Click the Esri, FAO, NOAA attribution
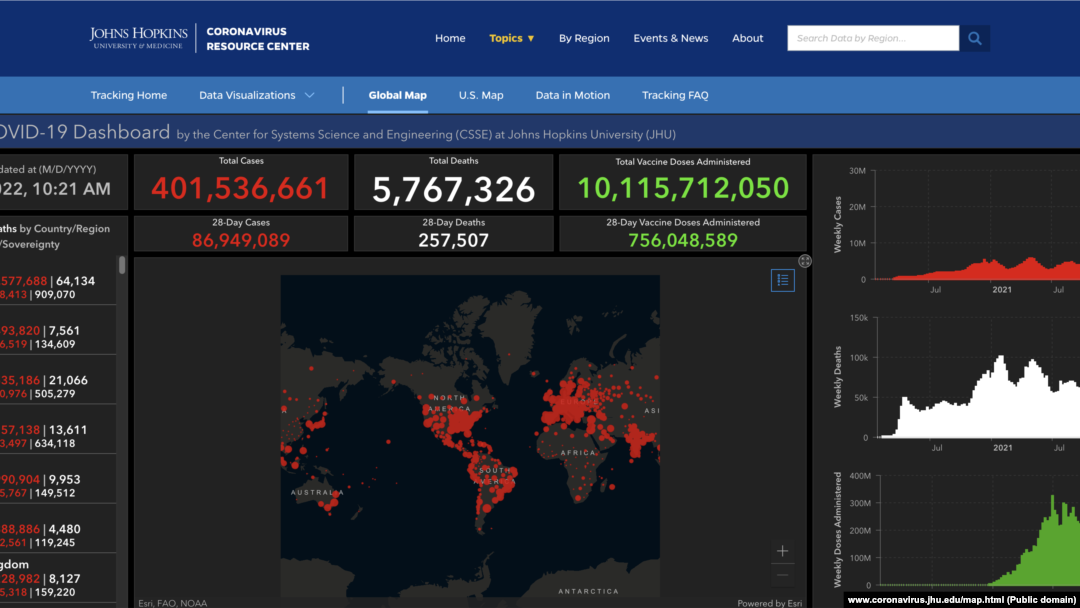This screenshot has width=1080, height=608. coord(173,603)
